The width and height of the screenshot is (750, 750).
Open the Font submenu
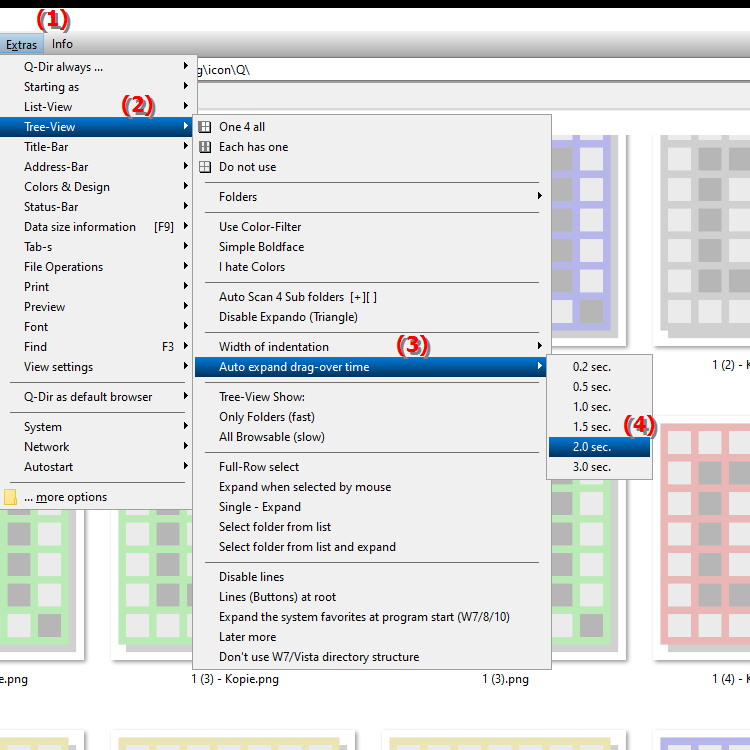(x=97, y=327)
